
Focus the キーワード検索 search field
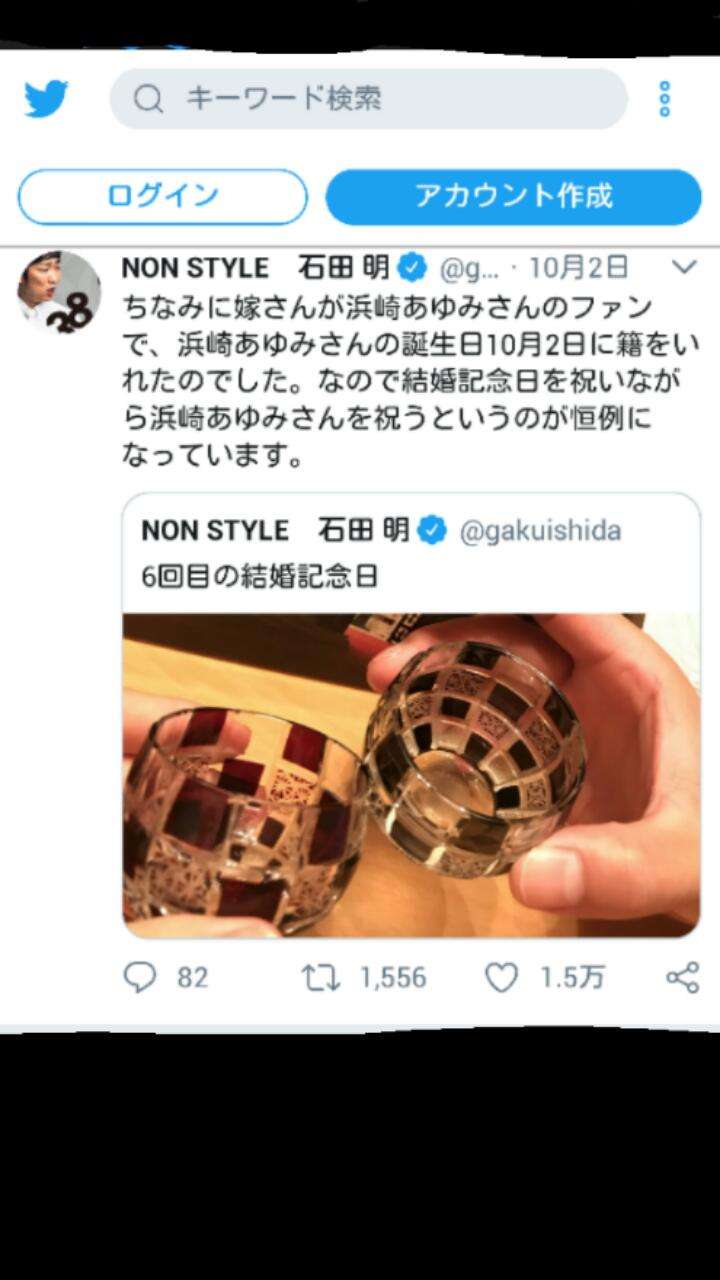click(368, 98)
